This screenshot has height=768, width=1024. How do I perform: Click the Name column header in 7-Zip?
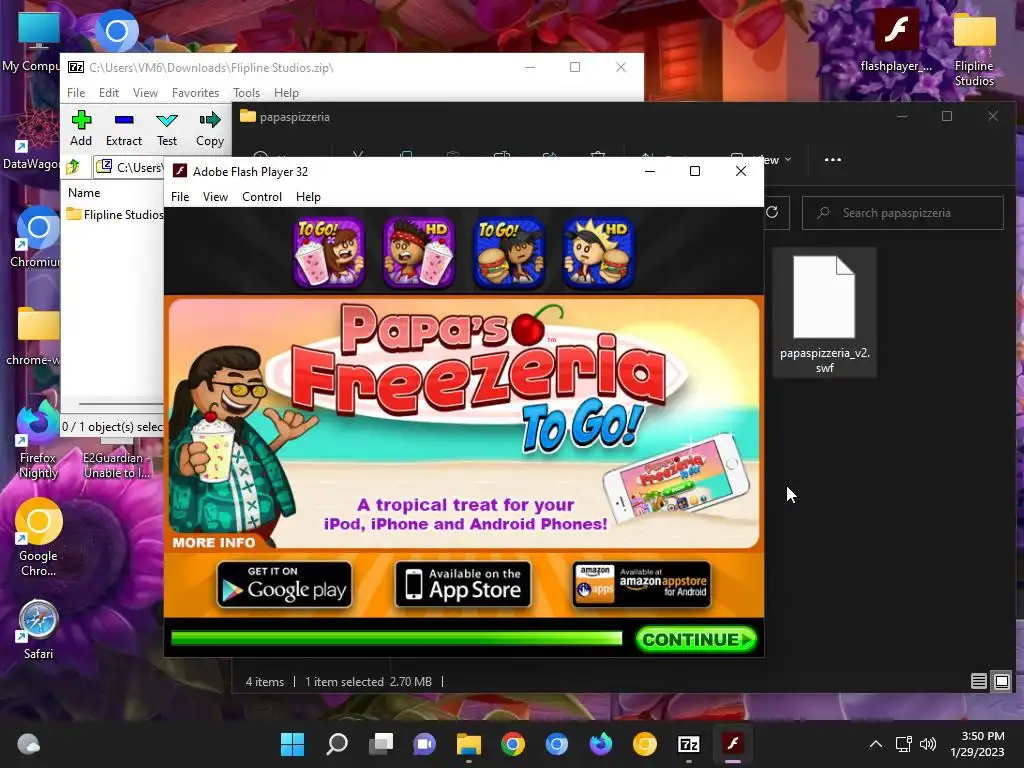[x=84, y=193]
